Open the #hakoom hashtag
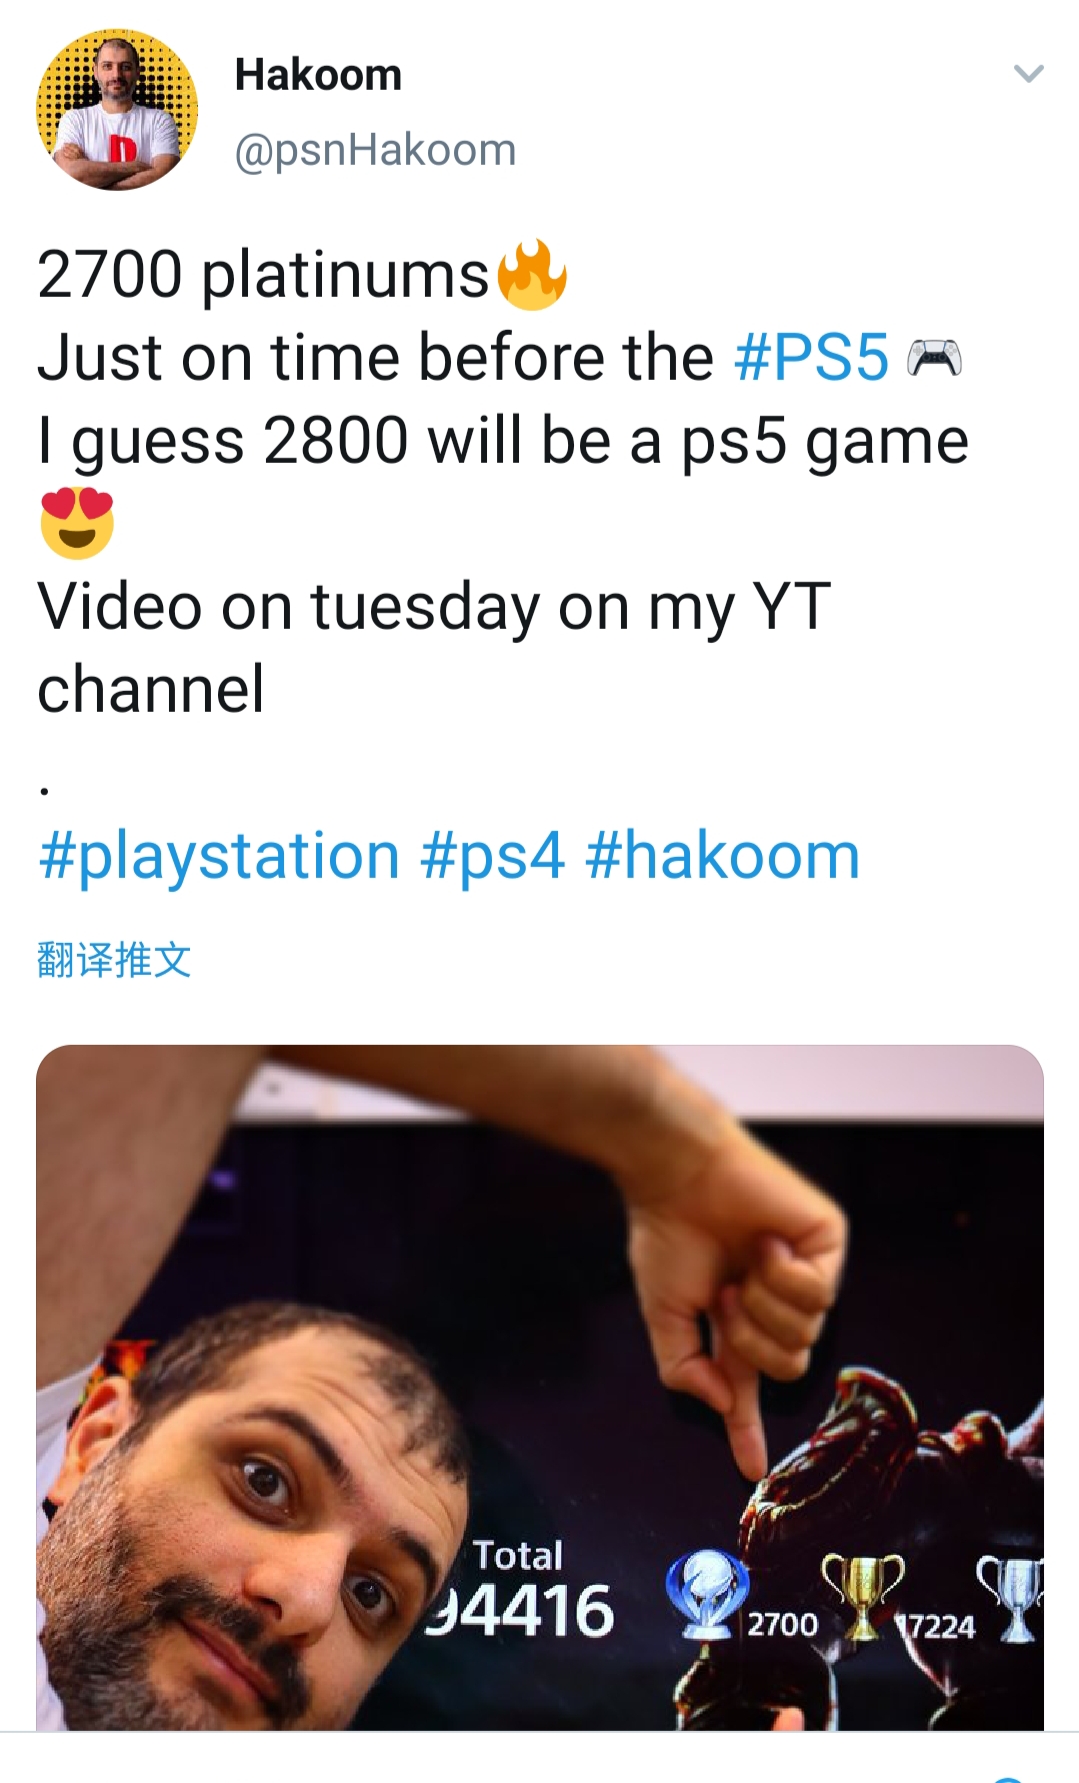Screen dimensions: 1079x1783 [722, 856]
